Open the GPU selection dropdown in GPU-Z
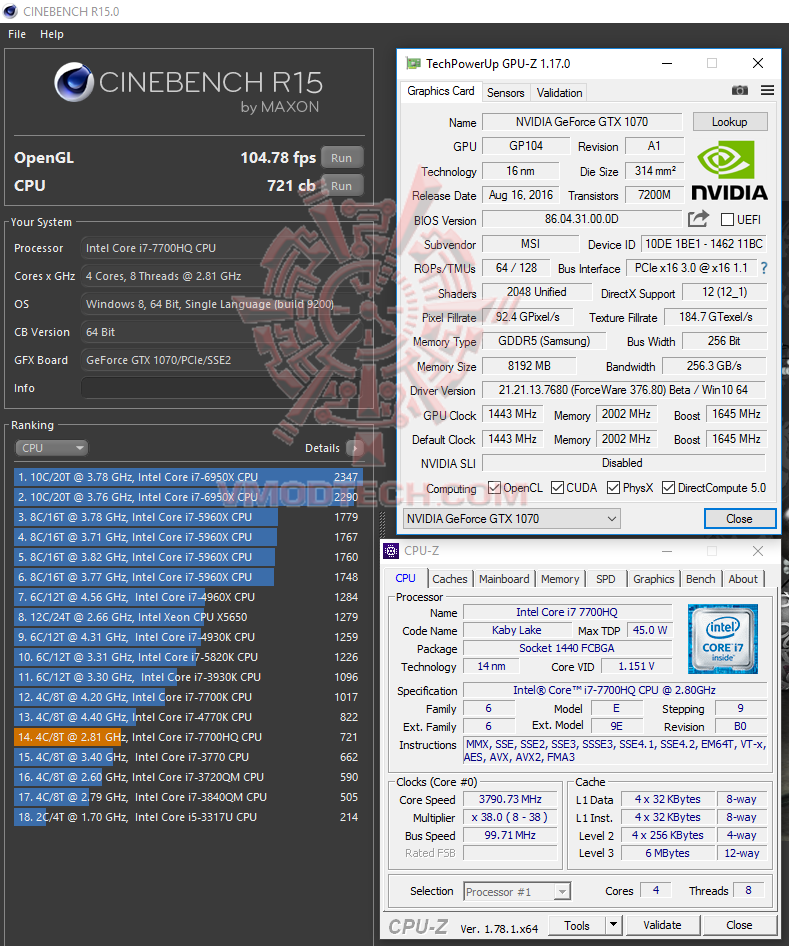Image resolution: width=789 pixels, height=946 pixels. click(x=512, y=519)
